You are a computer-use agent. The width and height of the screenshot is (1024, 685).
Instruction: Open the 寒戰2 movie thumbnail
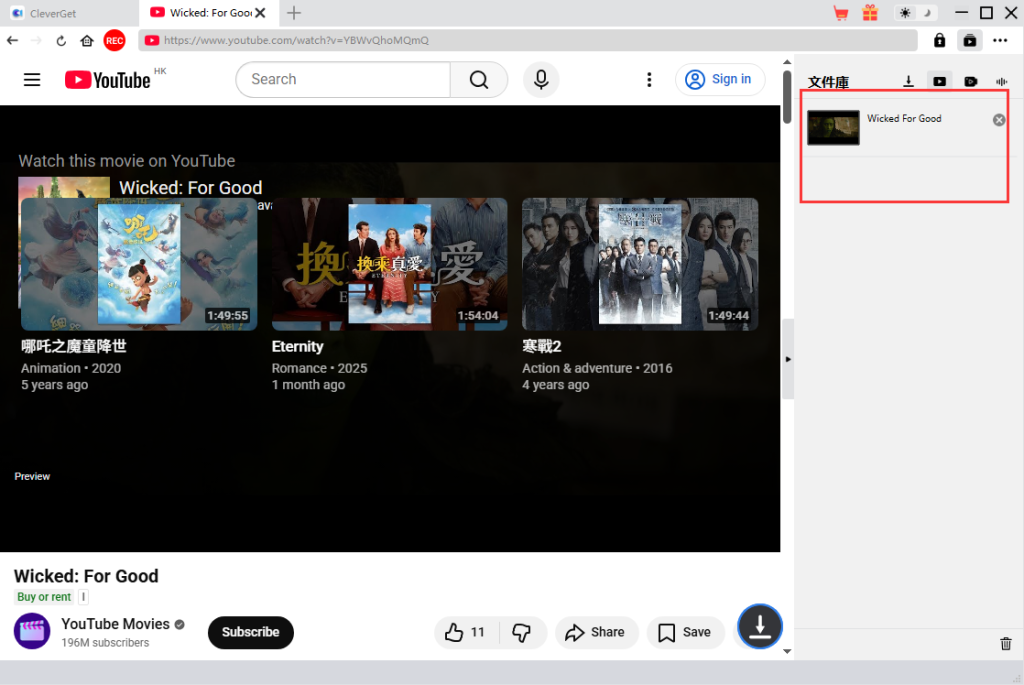(x=640, y=264)
